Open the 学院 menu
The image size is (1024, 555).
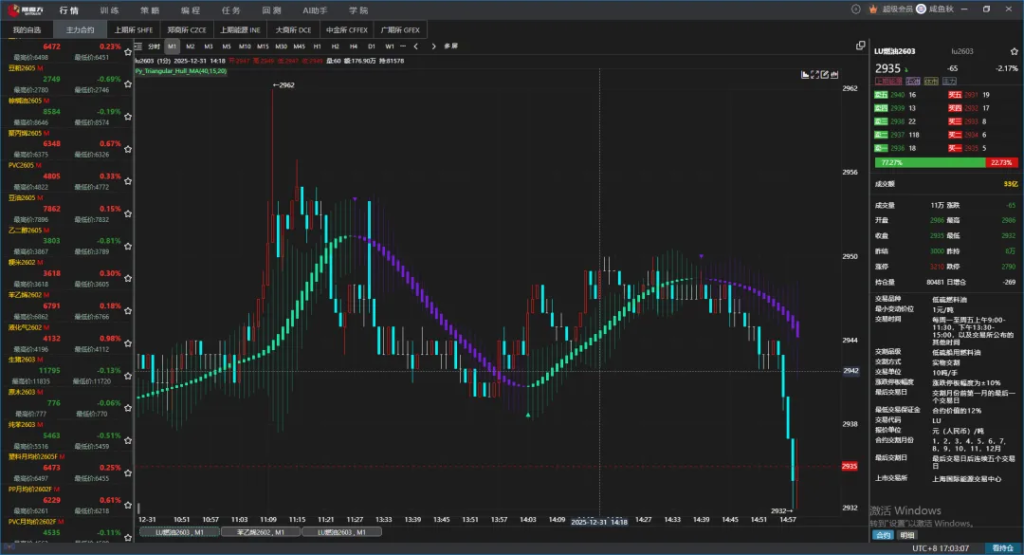coord(358,10)
